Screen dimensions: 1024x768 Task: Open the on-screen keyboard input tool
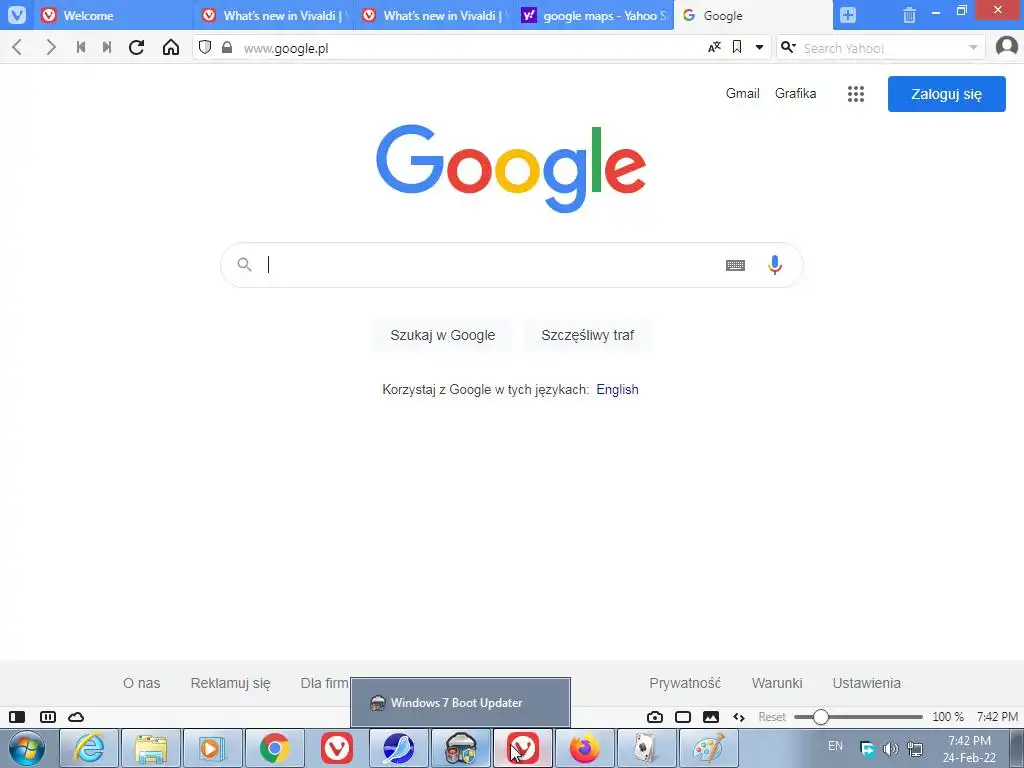point(735,264)
